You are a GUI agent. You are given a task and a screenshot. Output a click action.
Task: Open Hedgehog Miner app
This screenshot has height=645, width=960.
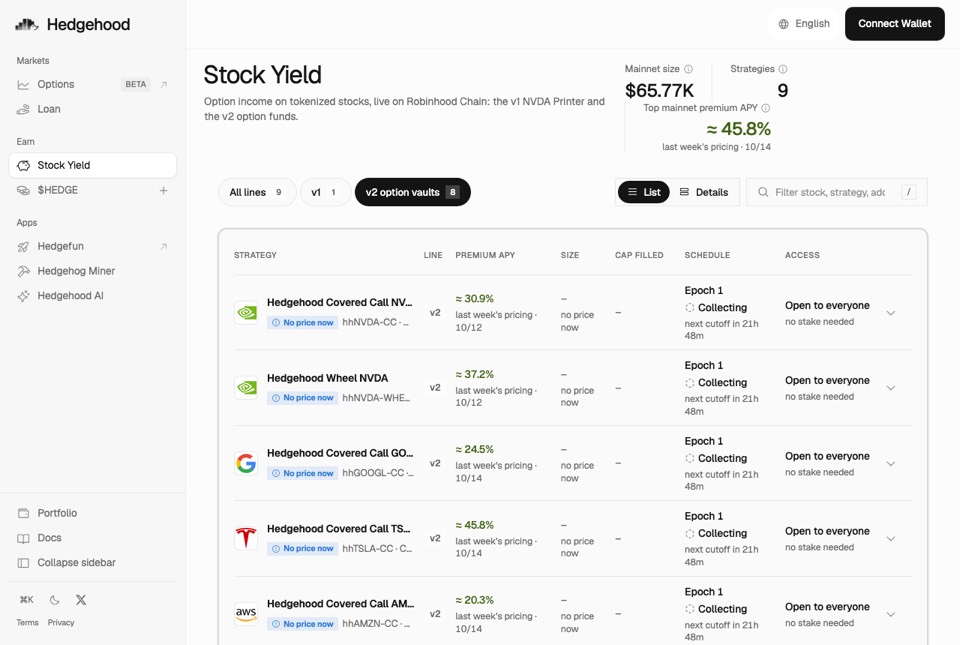click(x=92, y=271)
